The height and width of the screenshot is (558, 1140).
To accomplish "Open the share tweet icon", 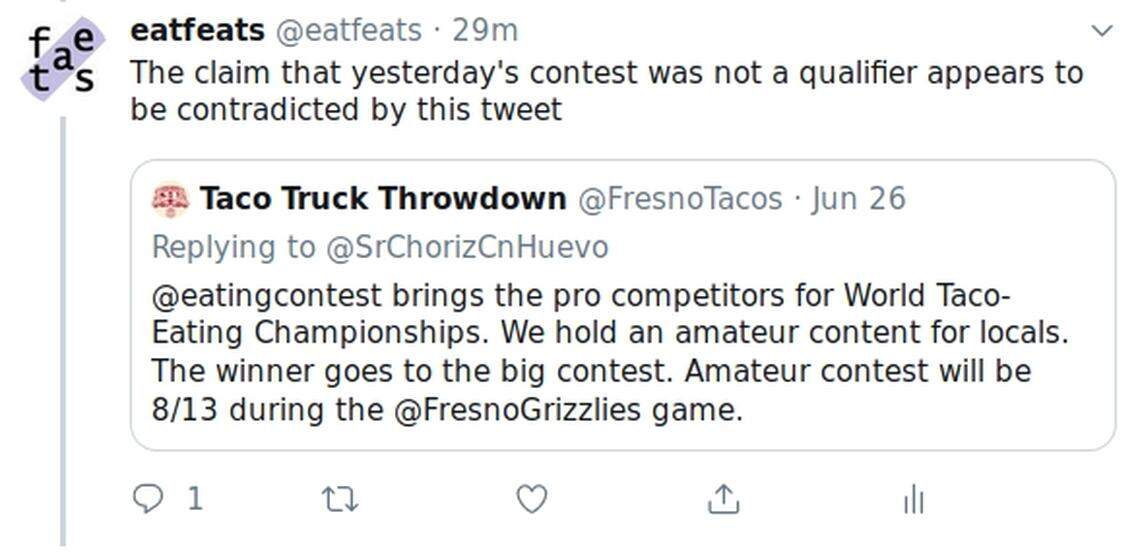I will coord(722,498).
